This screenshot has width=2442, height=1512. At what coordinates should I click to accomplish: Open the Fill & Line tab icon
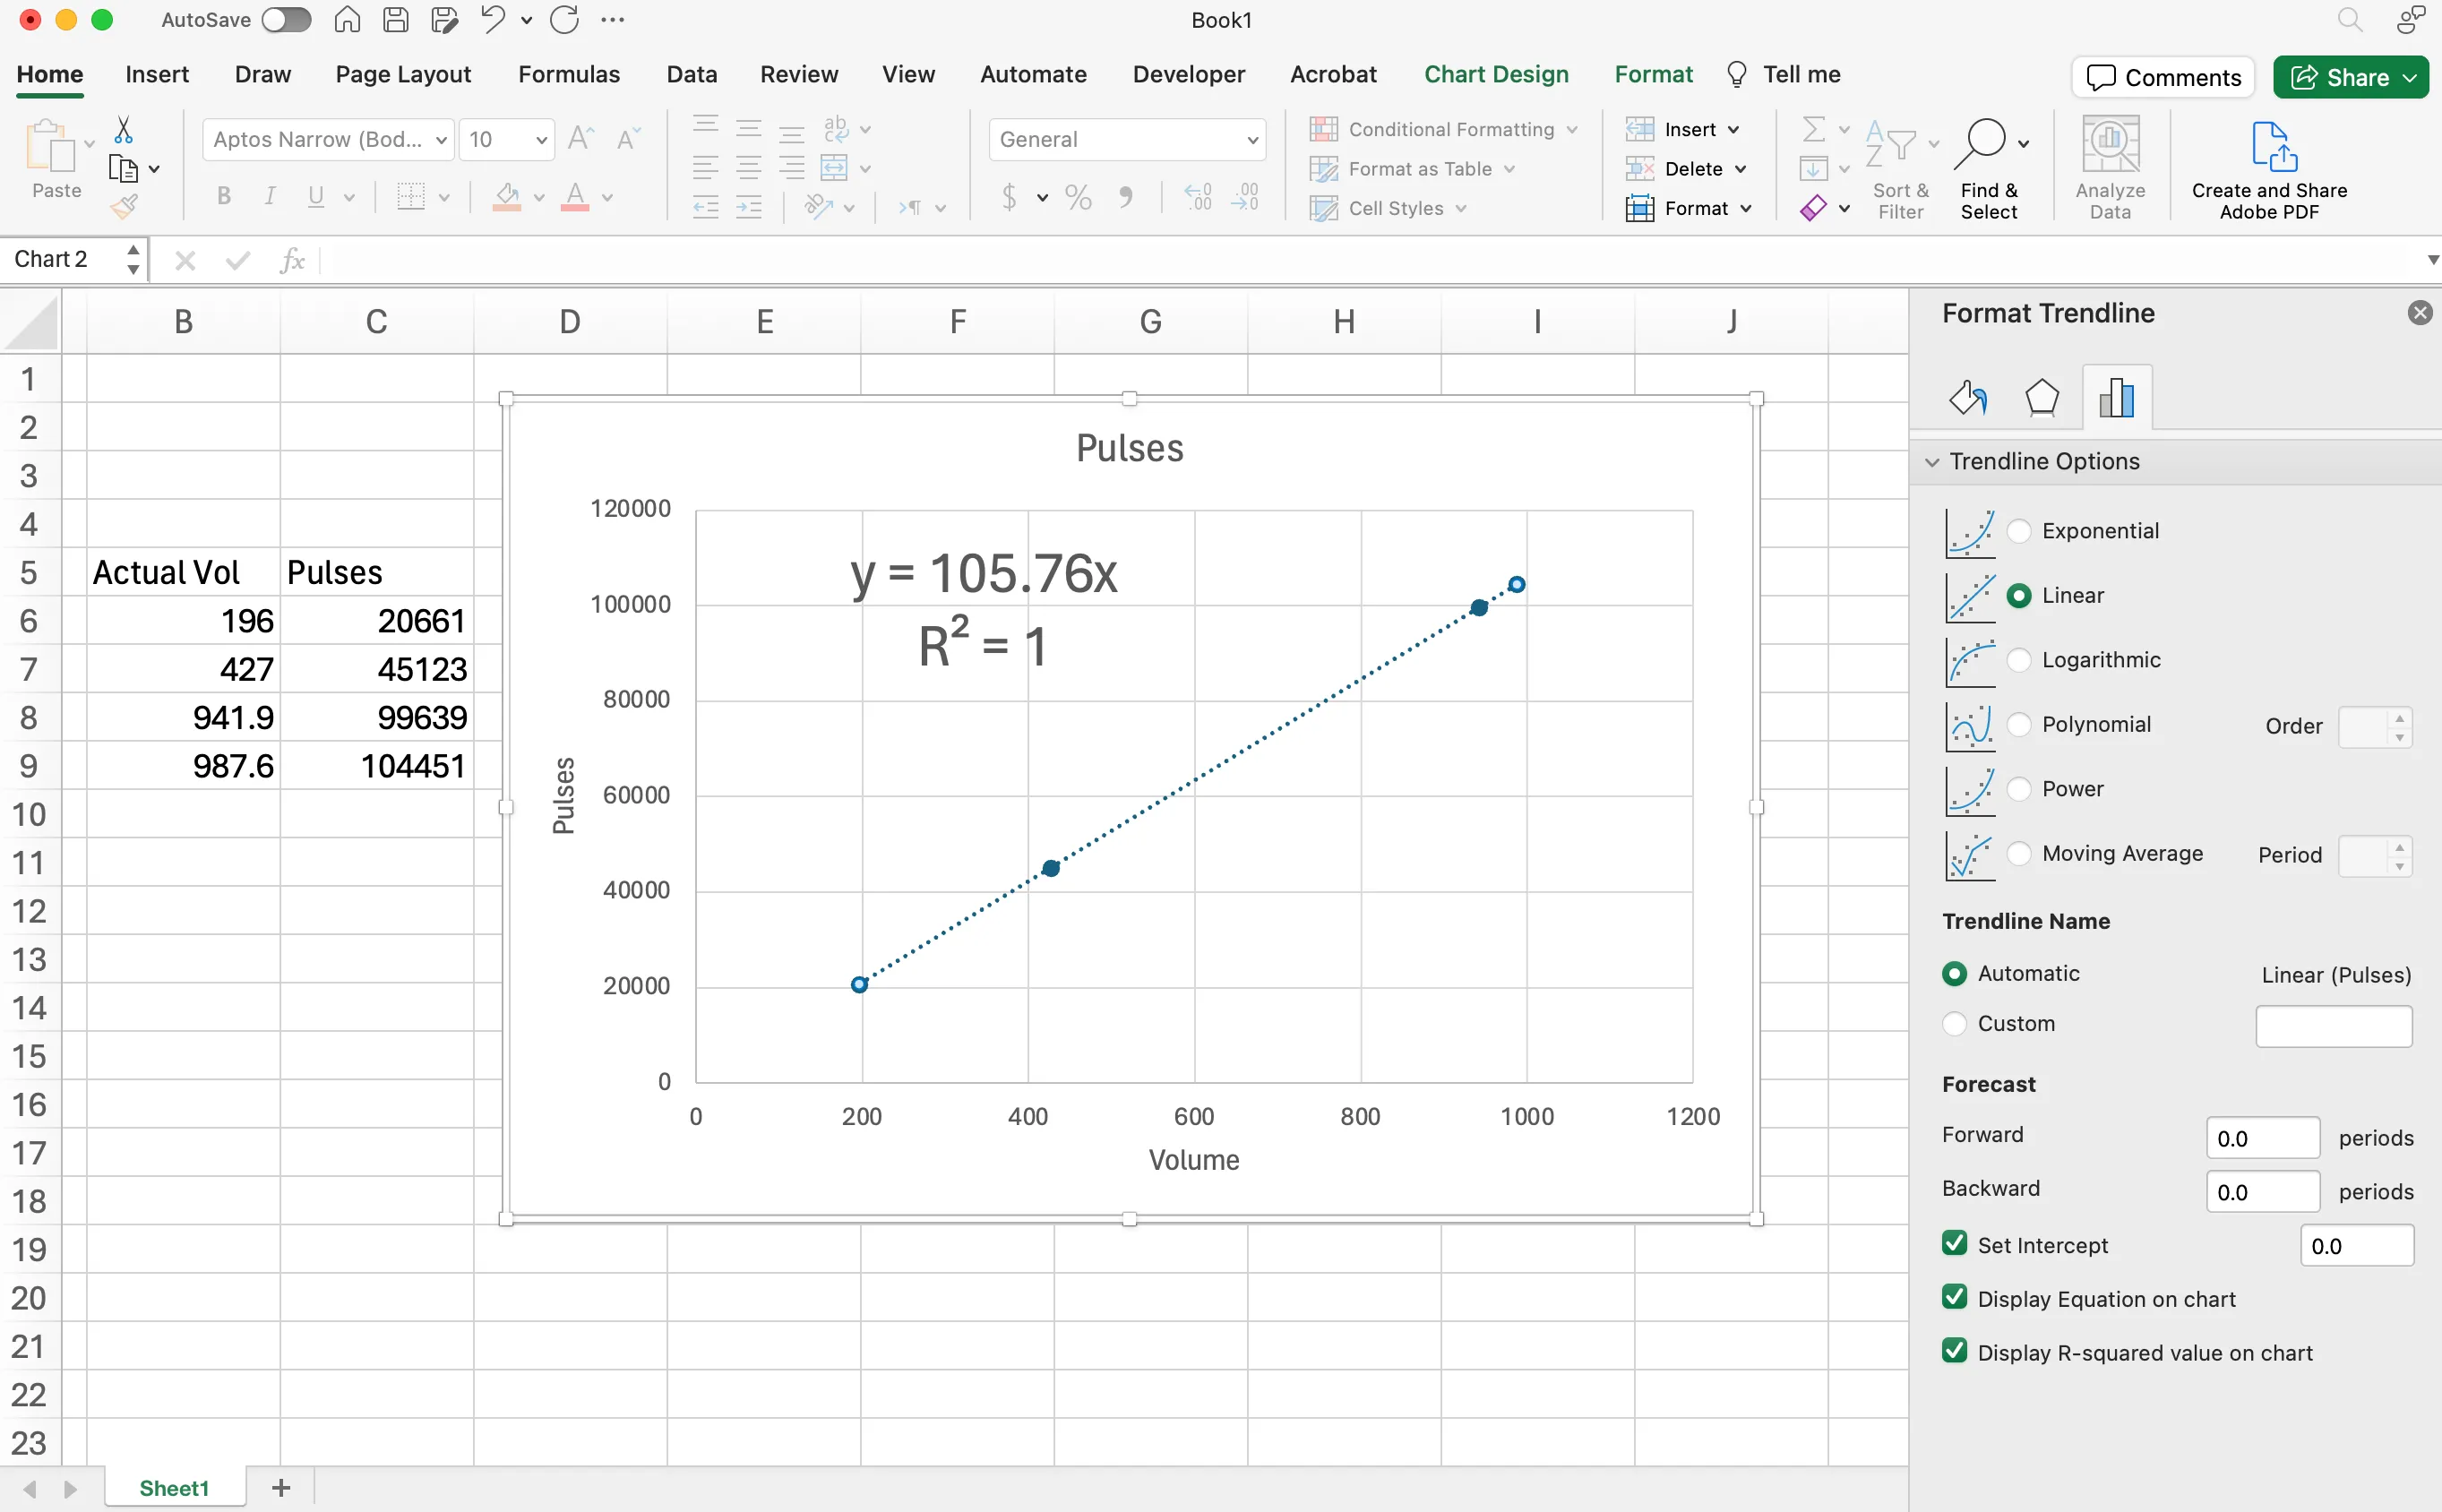pyautogui.click(x=1967, y=398)
